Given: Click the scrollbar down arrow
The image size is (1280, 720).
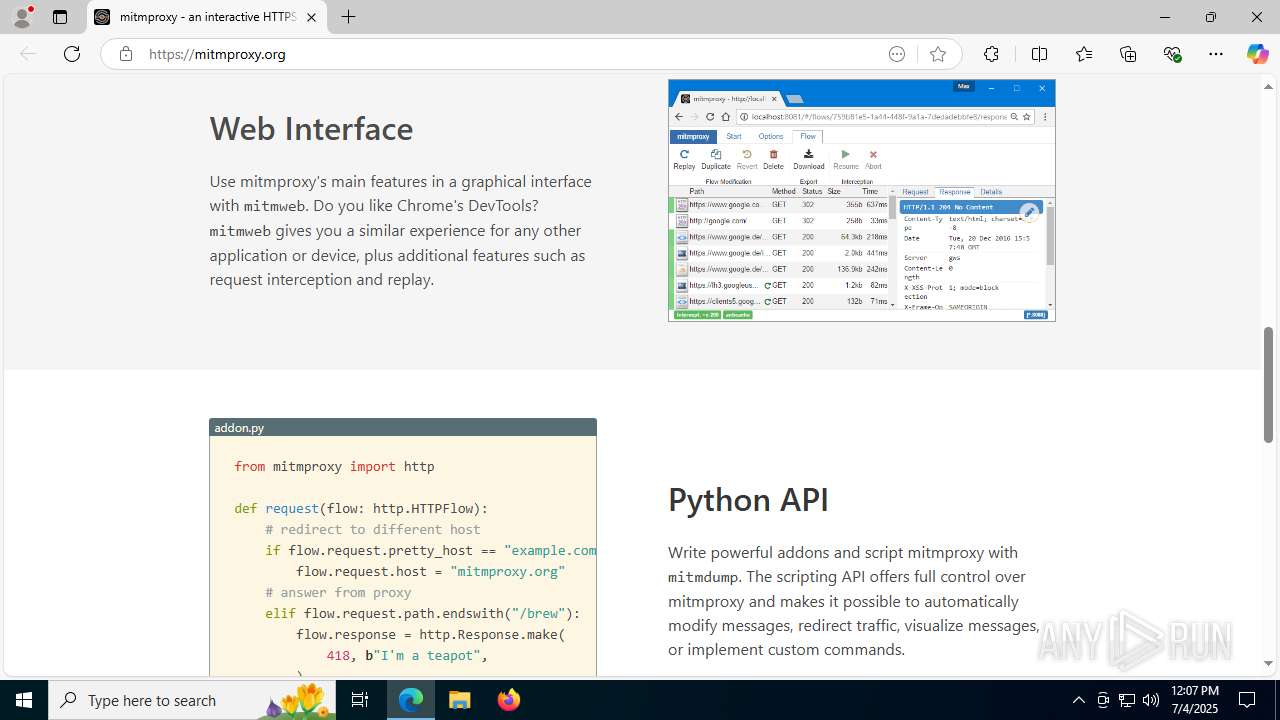Looking at the screenshot, I should tap(1268, 663).
